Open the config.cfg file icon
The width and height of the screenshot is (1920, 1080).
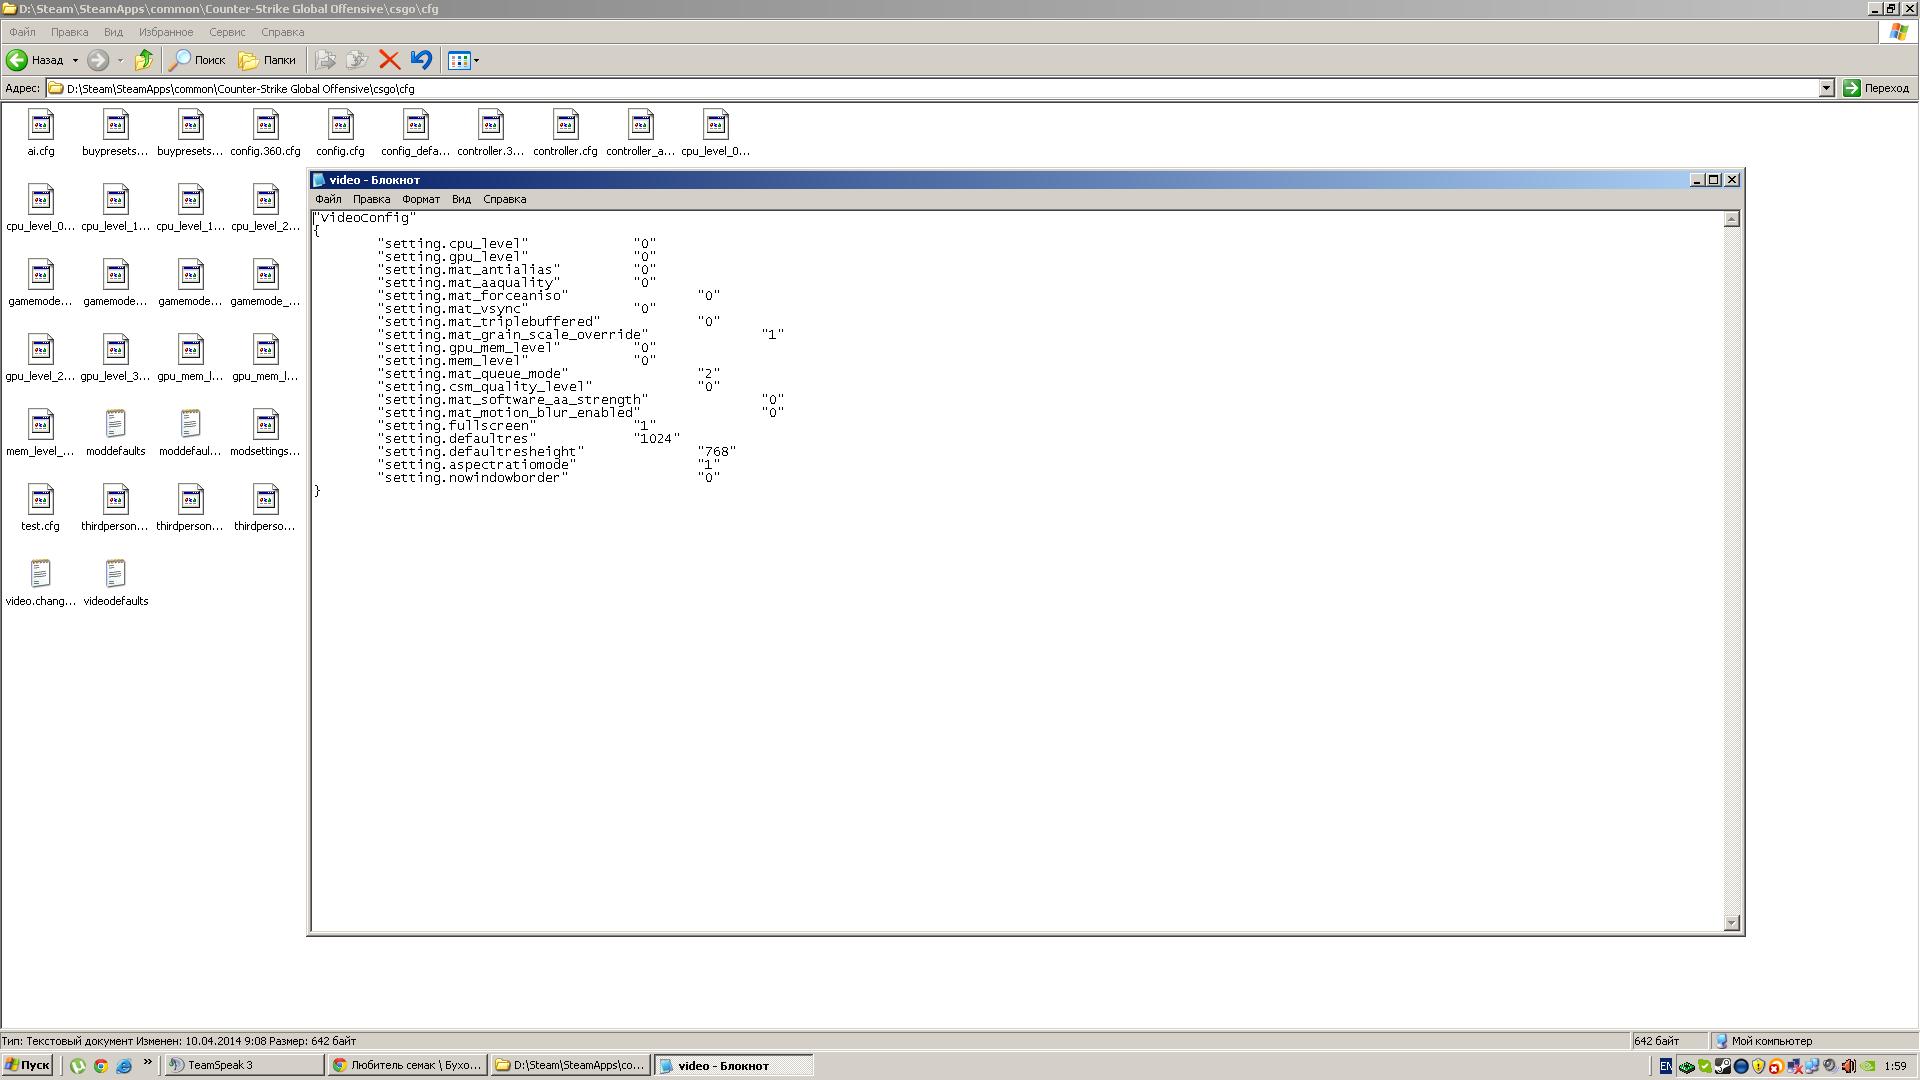coord(340,126)
